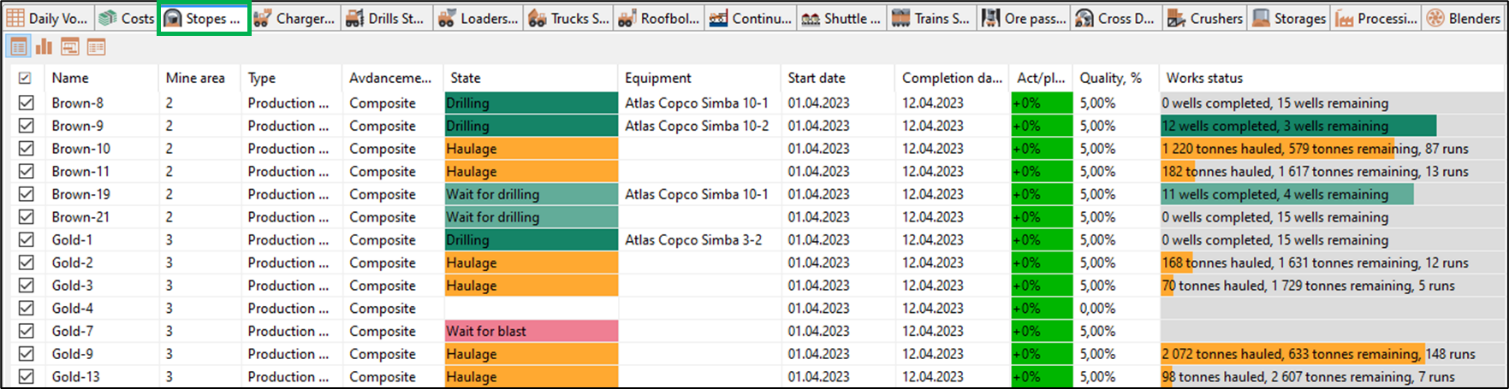
Task: Open the Continuous miners tab icon
Action: click(x=718, y=19)
